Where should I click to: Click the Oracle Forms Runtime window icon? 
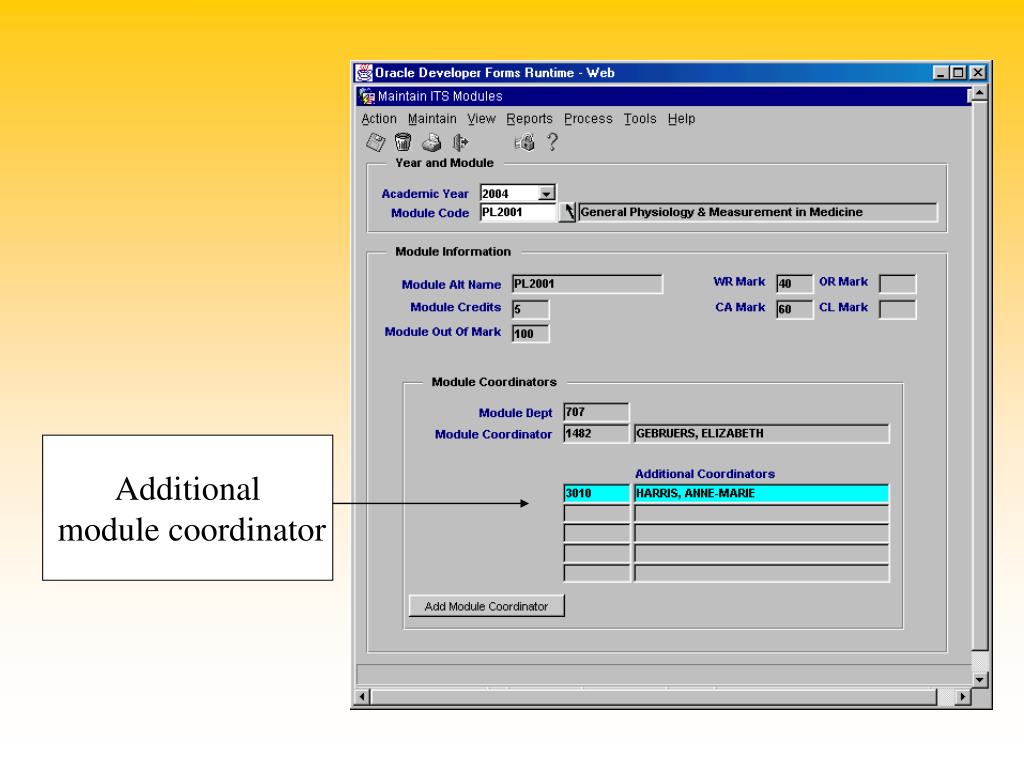point(364,72)
